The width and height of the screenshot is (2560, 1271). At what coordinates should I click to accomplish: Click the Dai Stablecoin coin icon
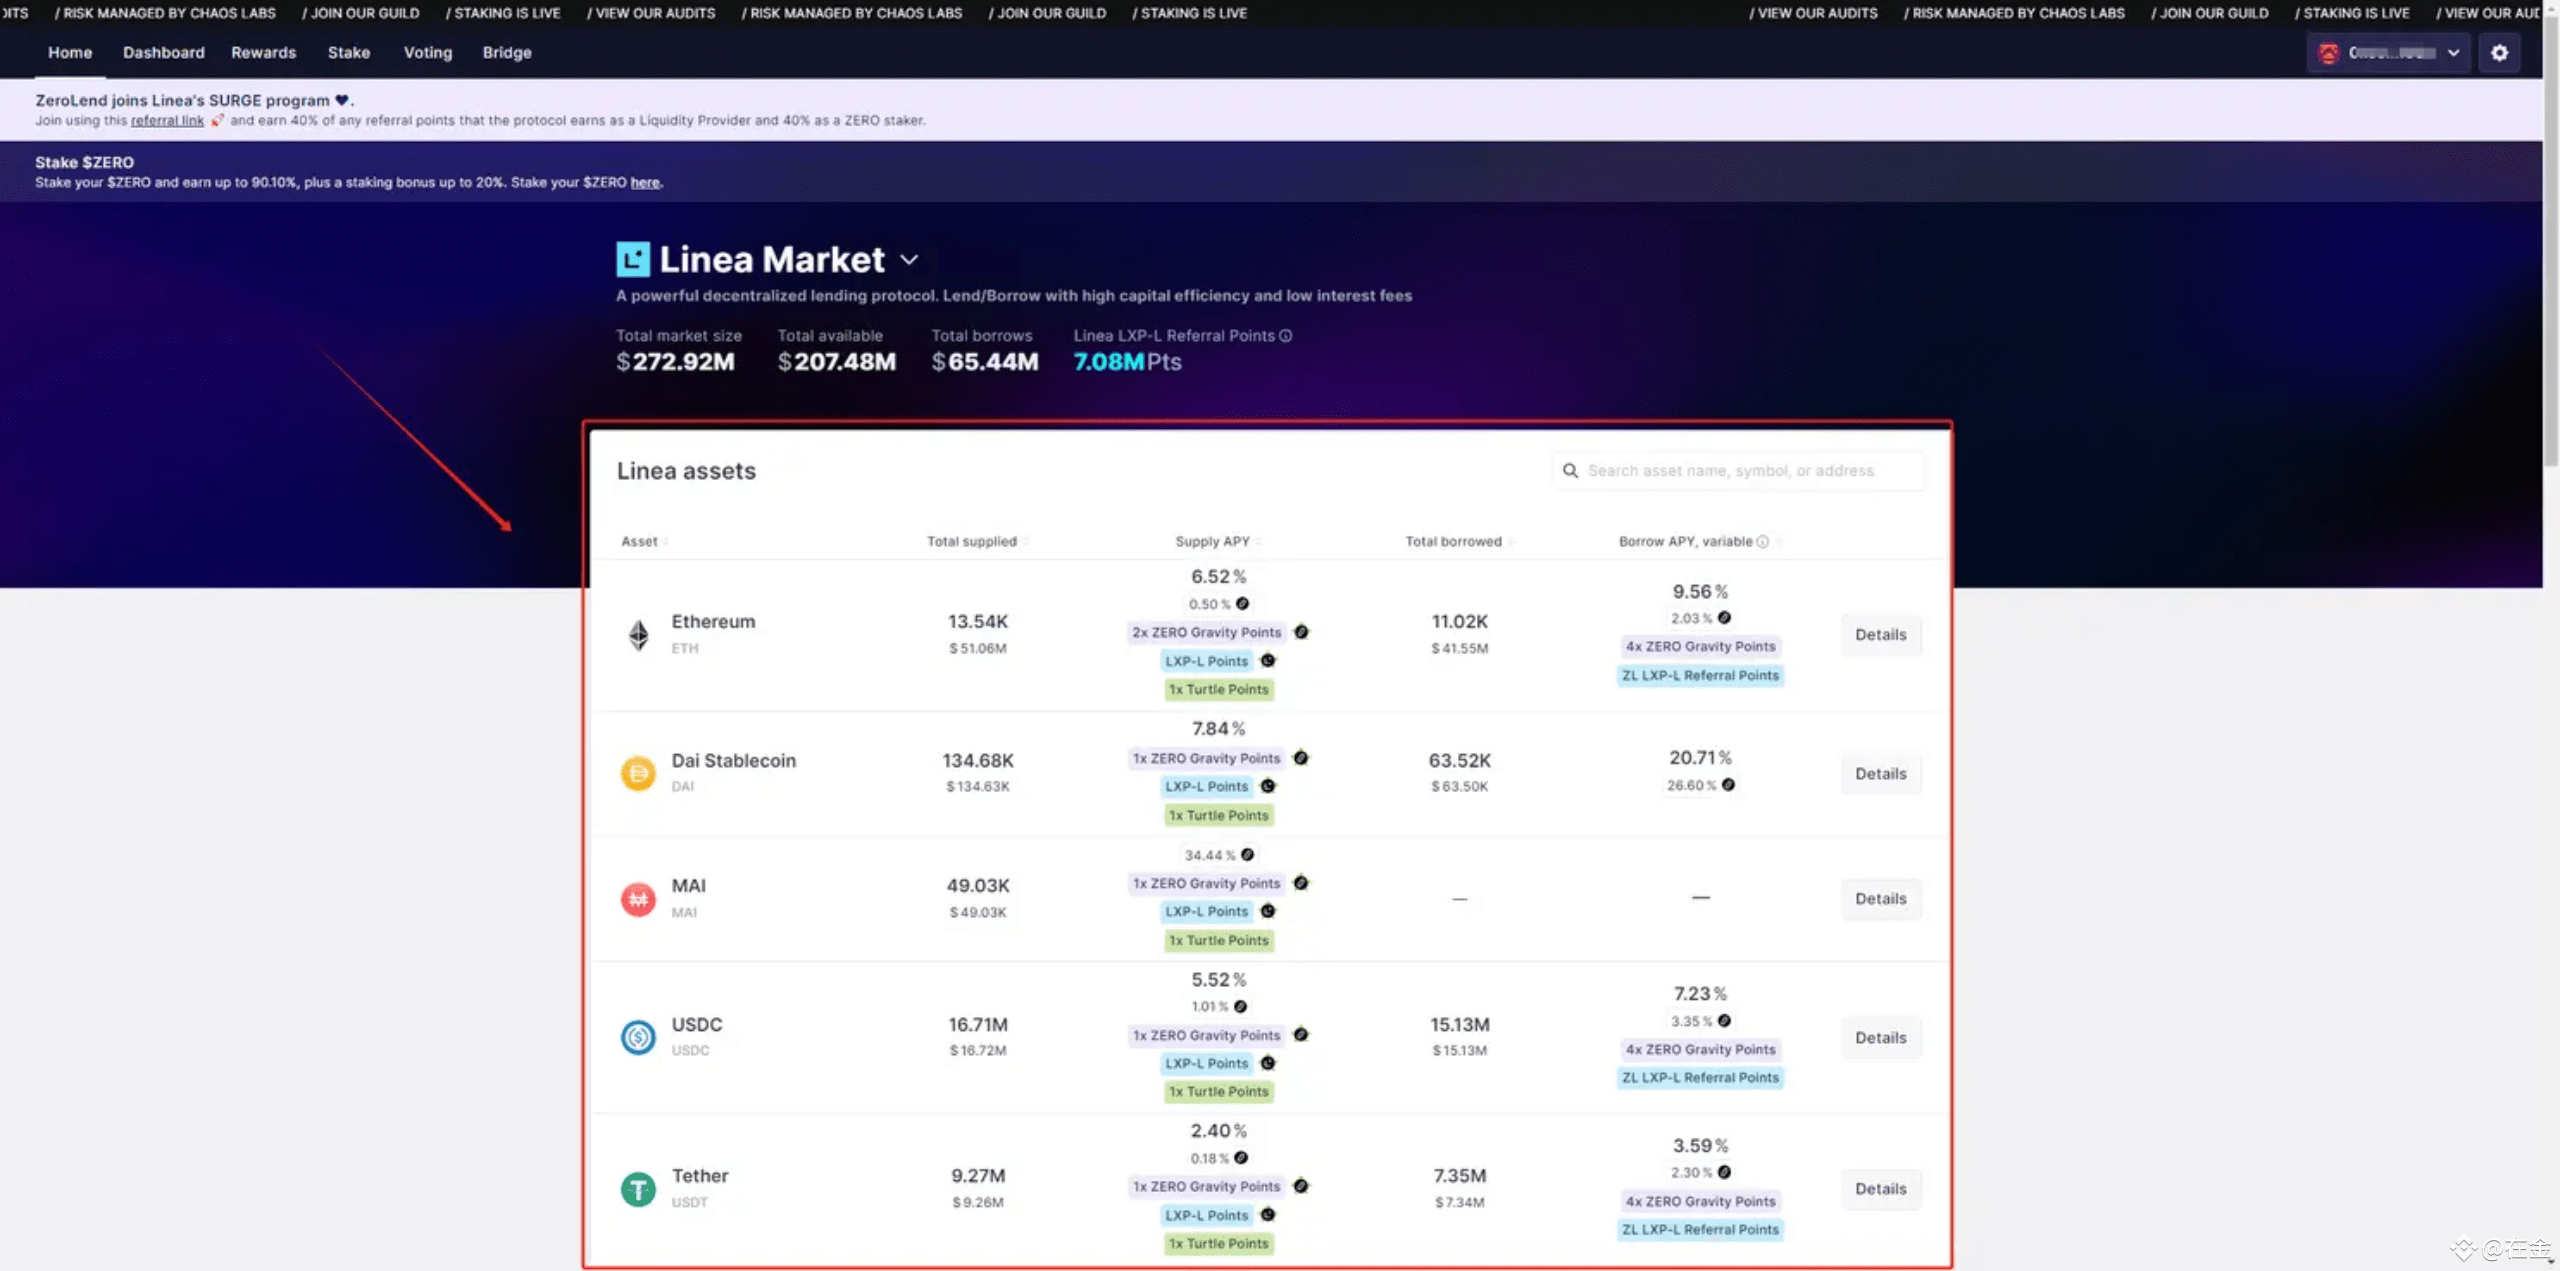click(x=638, y=773)
